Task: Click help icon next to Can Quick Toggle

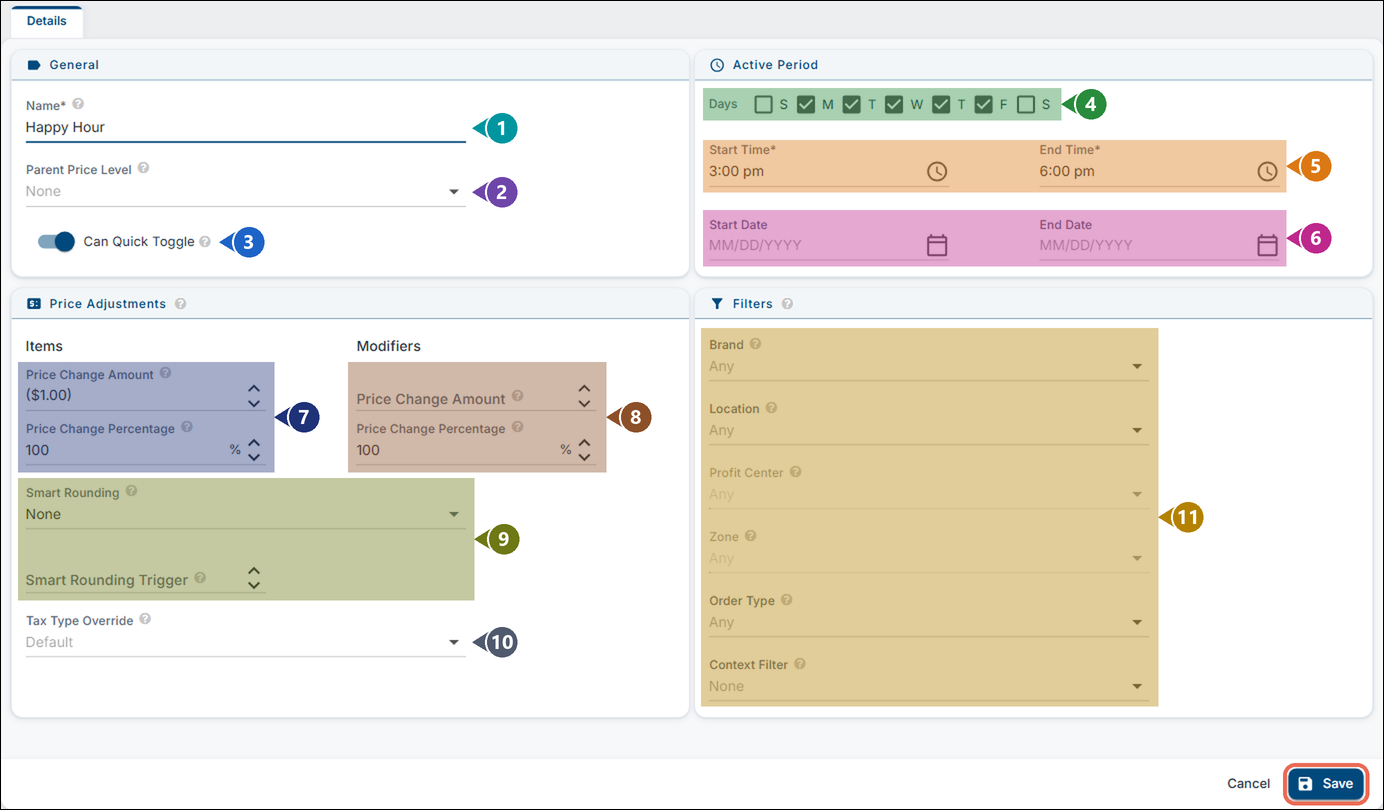Action: 205,241
